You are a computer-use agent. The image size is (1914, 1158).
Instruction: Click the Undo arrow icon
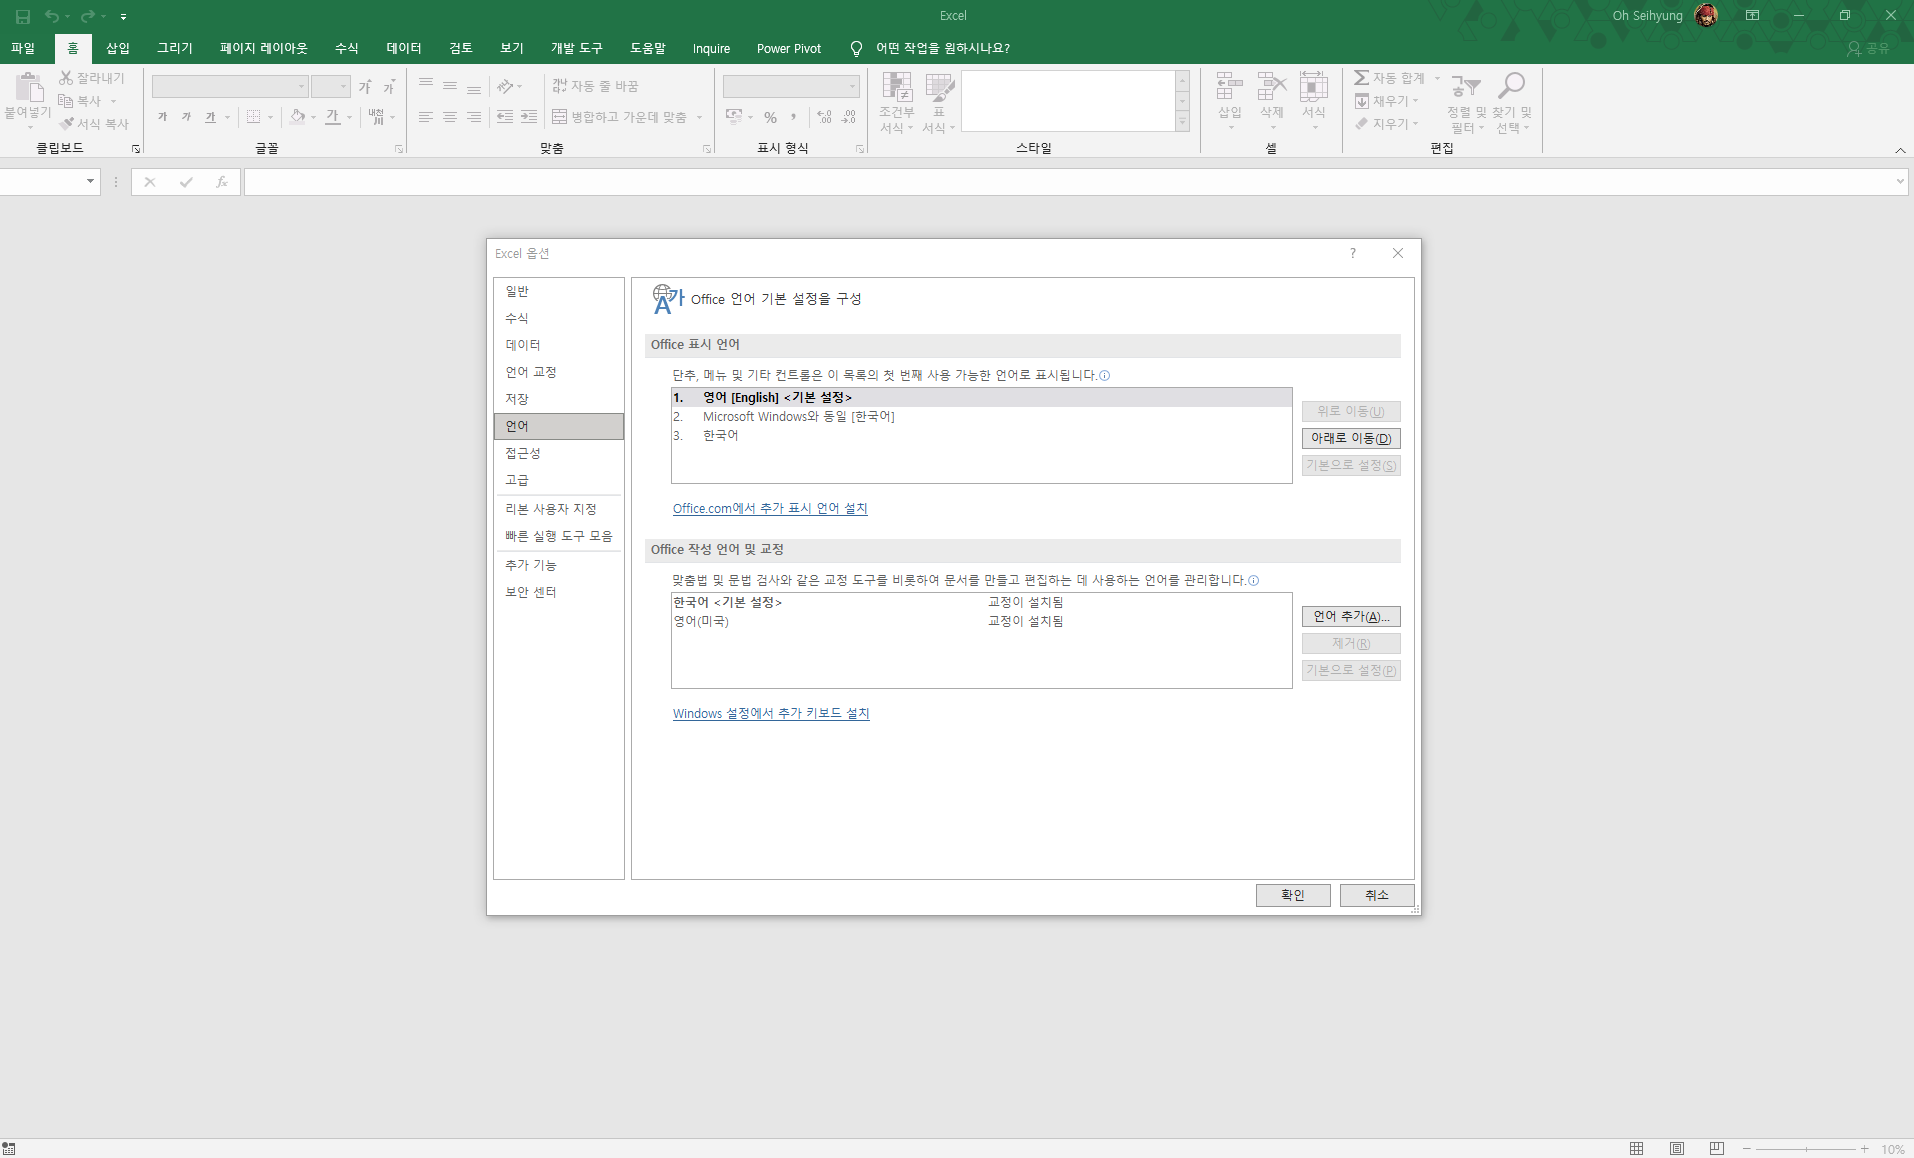(x=51, y=16)
